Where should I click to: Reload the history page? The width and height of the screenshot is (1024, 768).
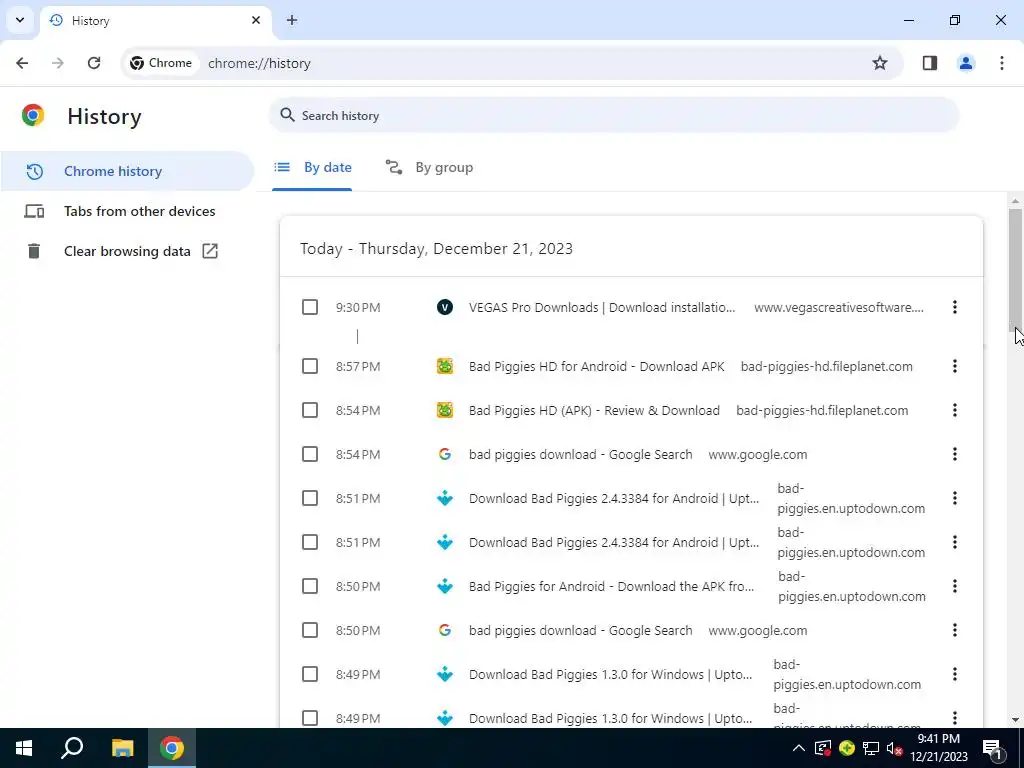pos(94,63)
